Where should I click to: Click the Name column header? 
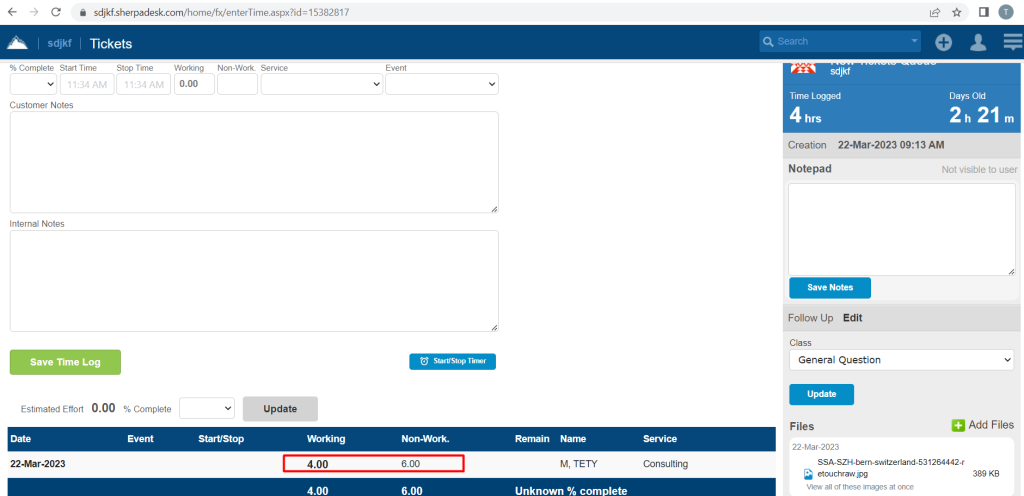pyautogui.click(x=573, y=439)
